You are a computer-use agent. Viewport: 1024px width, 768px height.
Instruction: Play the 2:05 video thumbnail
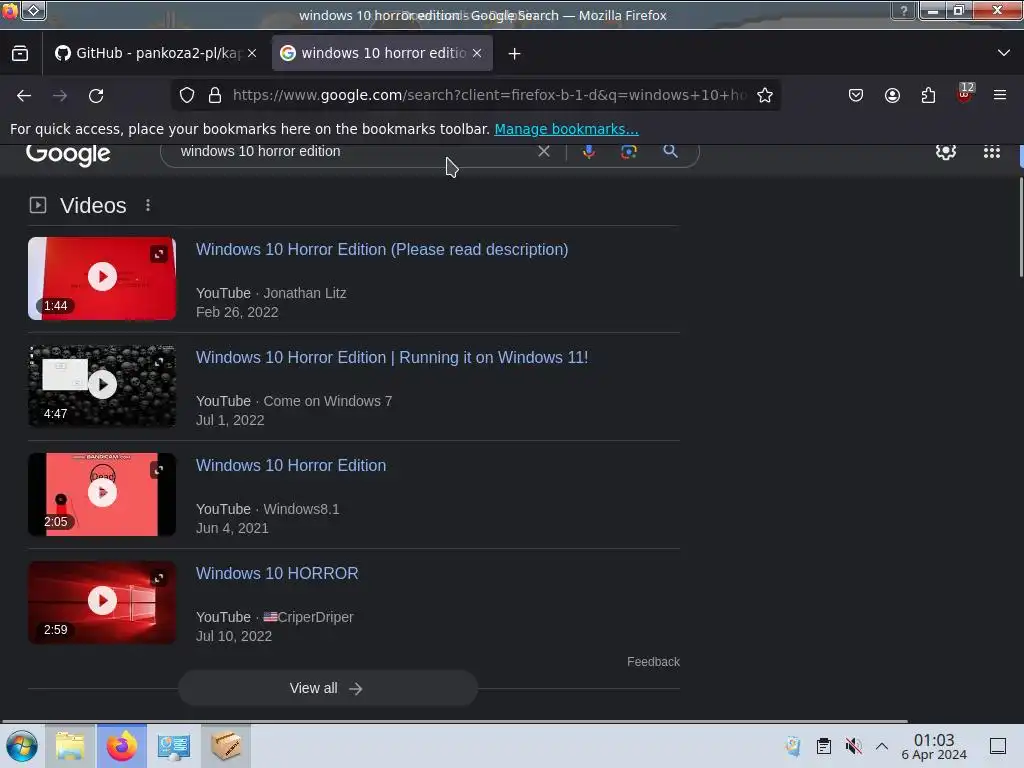pyautogui.click(x=102, y=494)
